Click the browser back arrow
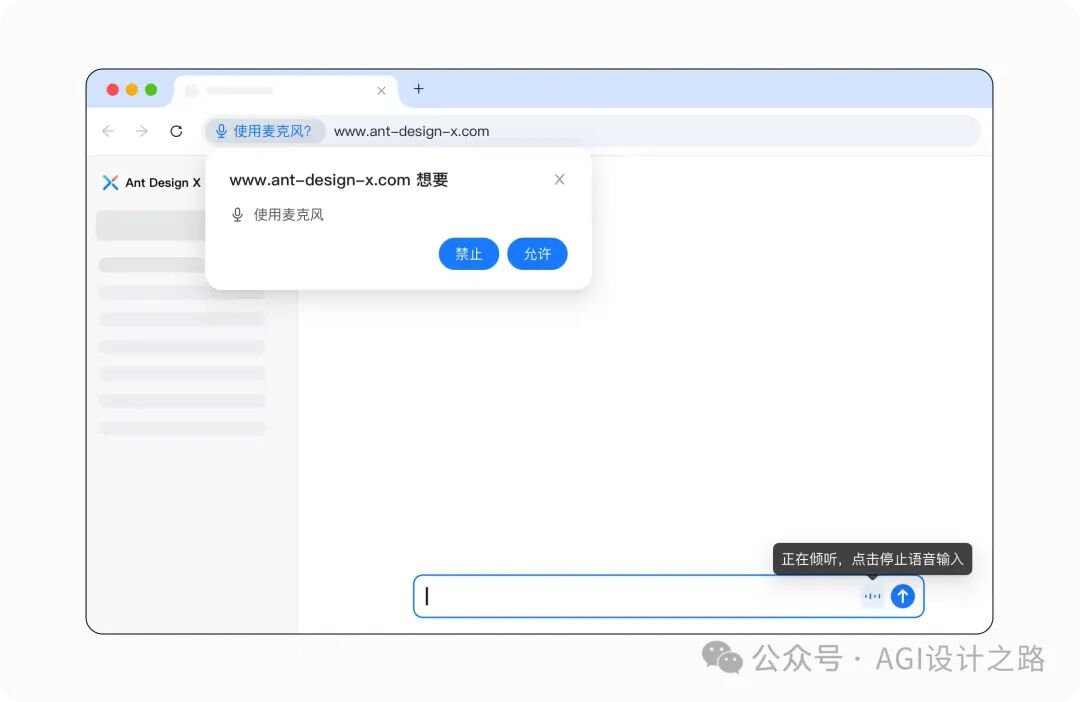Viewport: 1080px width, 702px height. tap(108, 131)
